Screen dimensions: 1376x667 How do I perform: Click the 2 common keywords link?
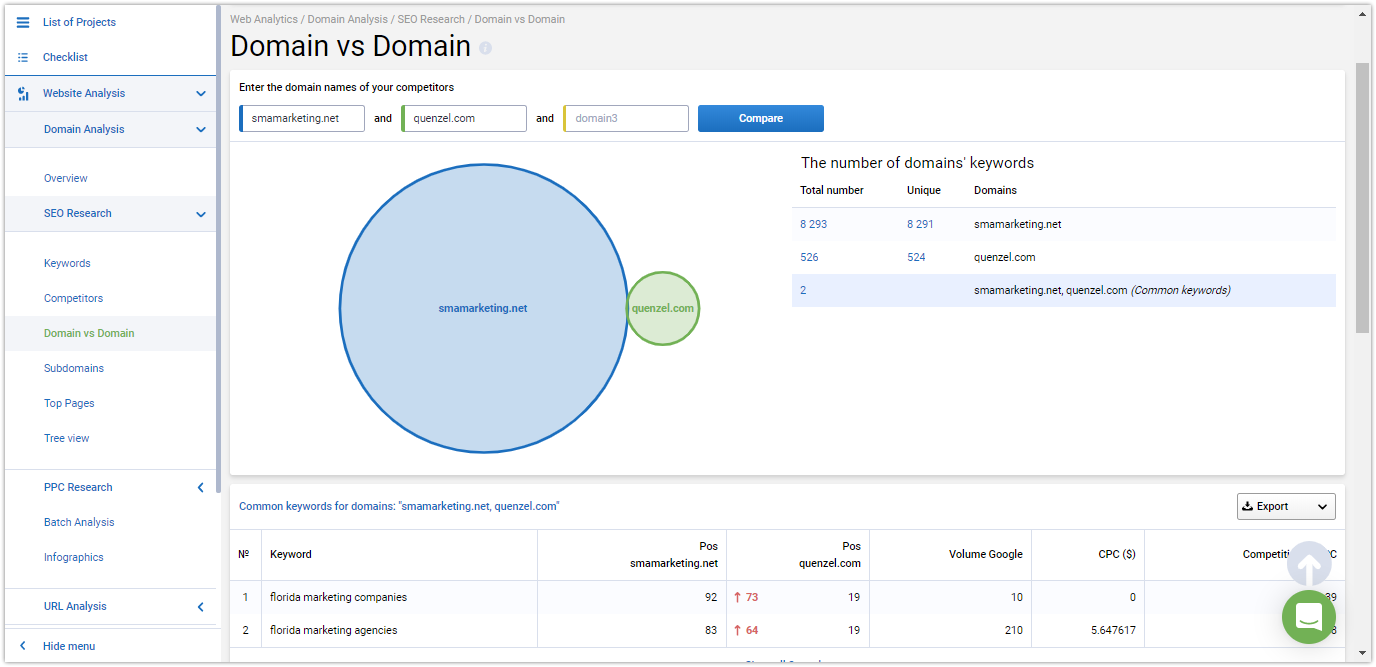point(803,290)
